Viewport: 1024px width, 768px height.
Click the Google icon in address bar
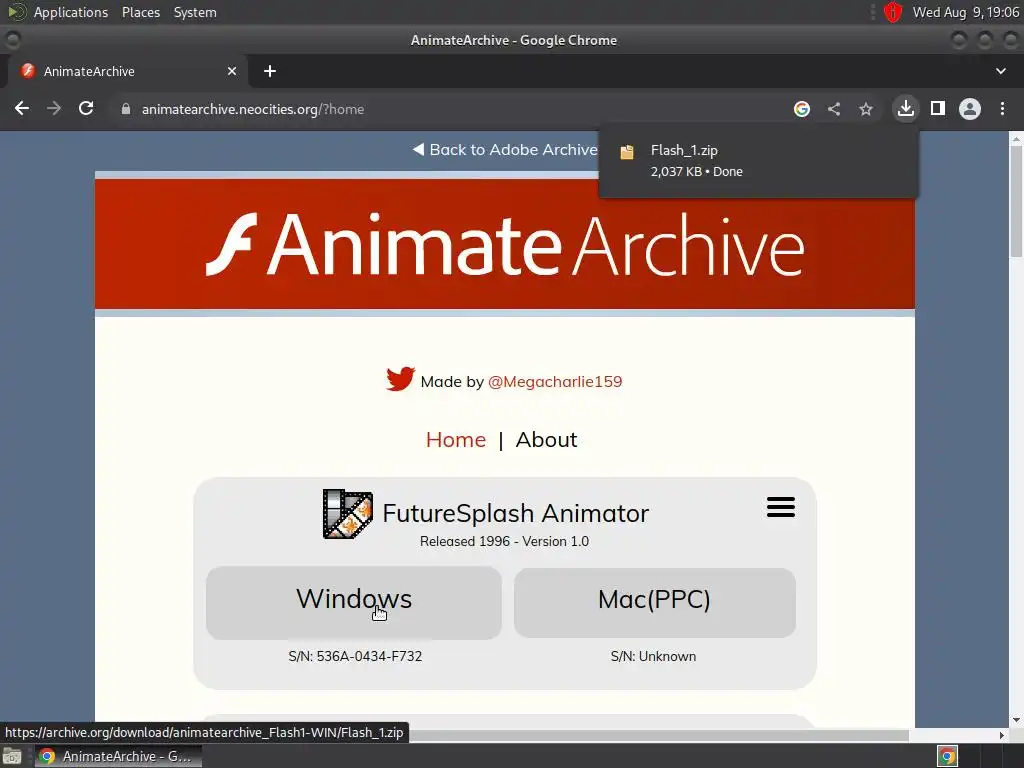[802, 109]
